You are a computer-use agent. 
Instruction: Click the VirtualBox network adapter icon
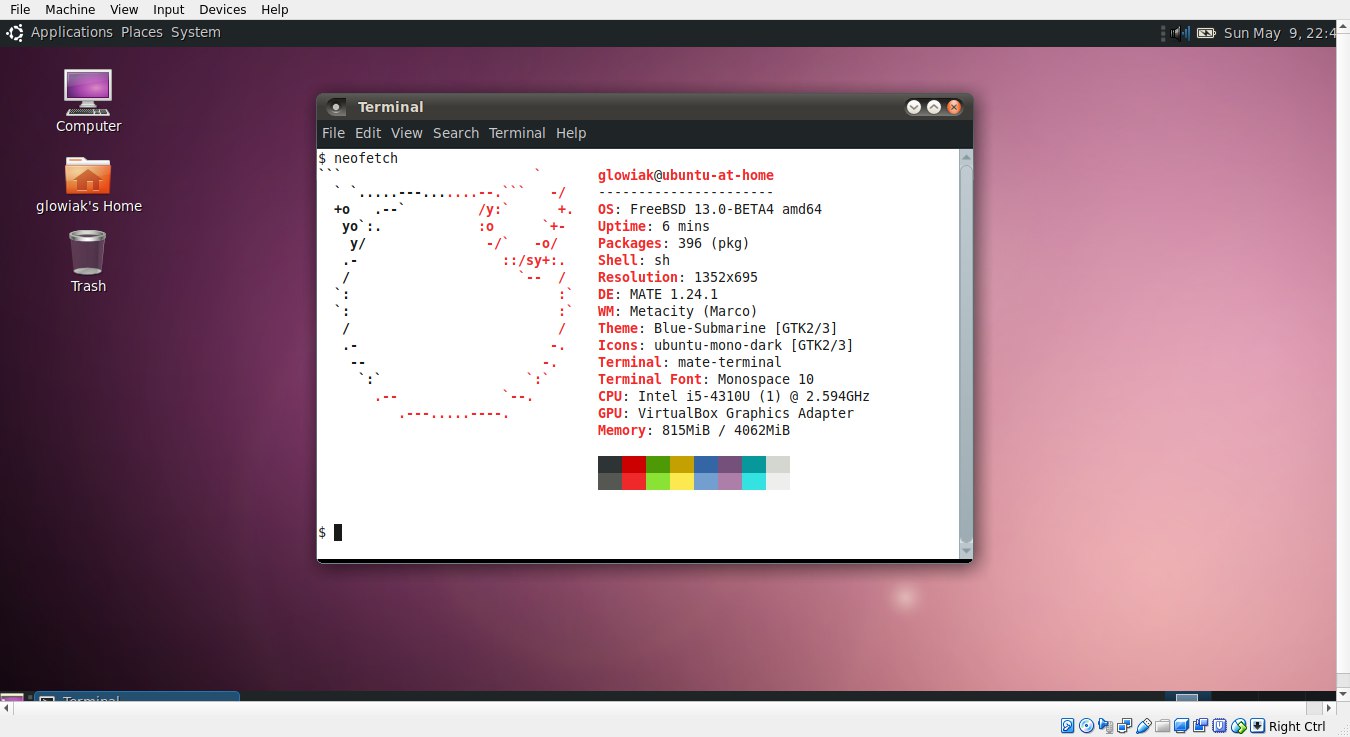[1124, 726]
